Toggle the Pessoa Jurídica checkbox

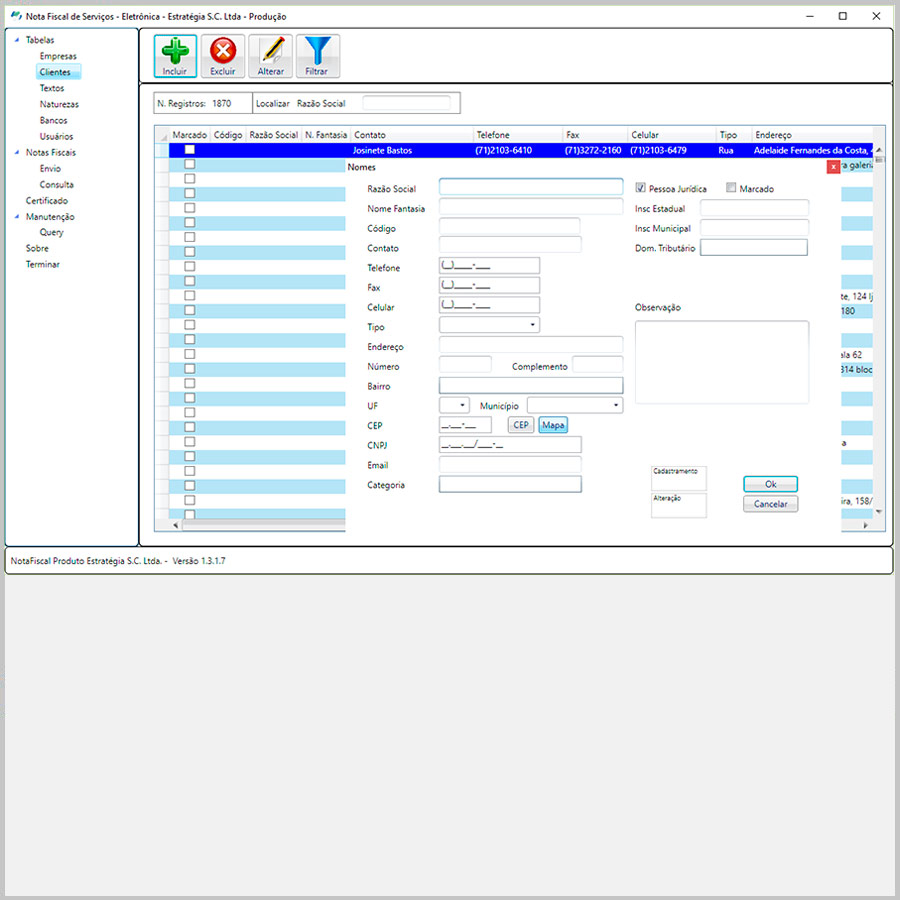click(x=640, y=188)
